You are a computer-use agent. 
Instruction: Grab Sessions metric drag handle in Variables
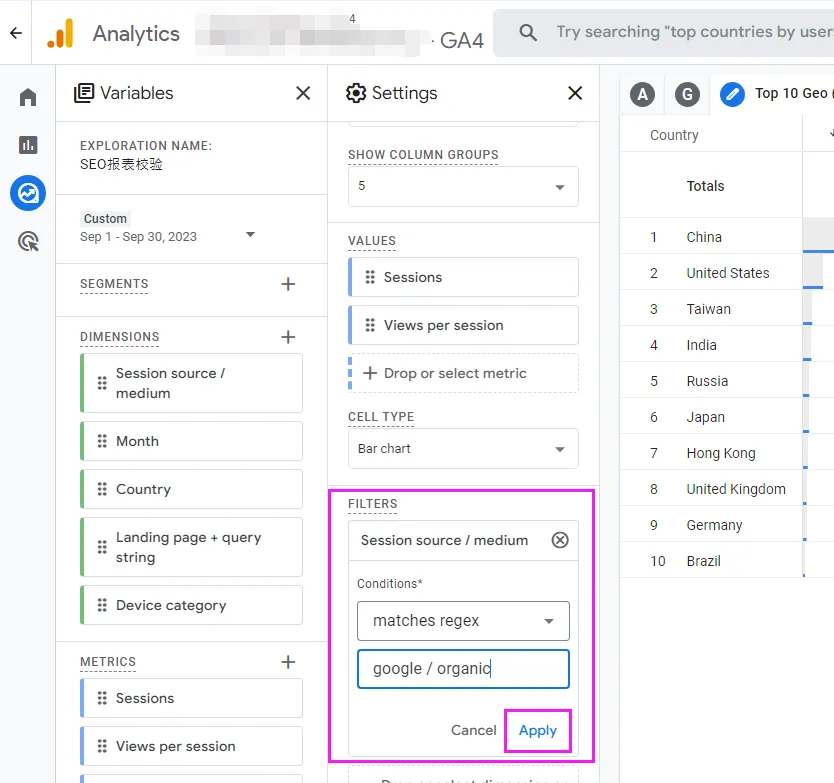point(102,698)
